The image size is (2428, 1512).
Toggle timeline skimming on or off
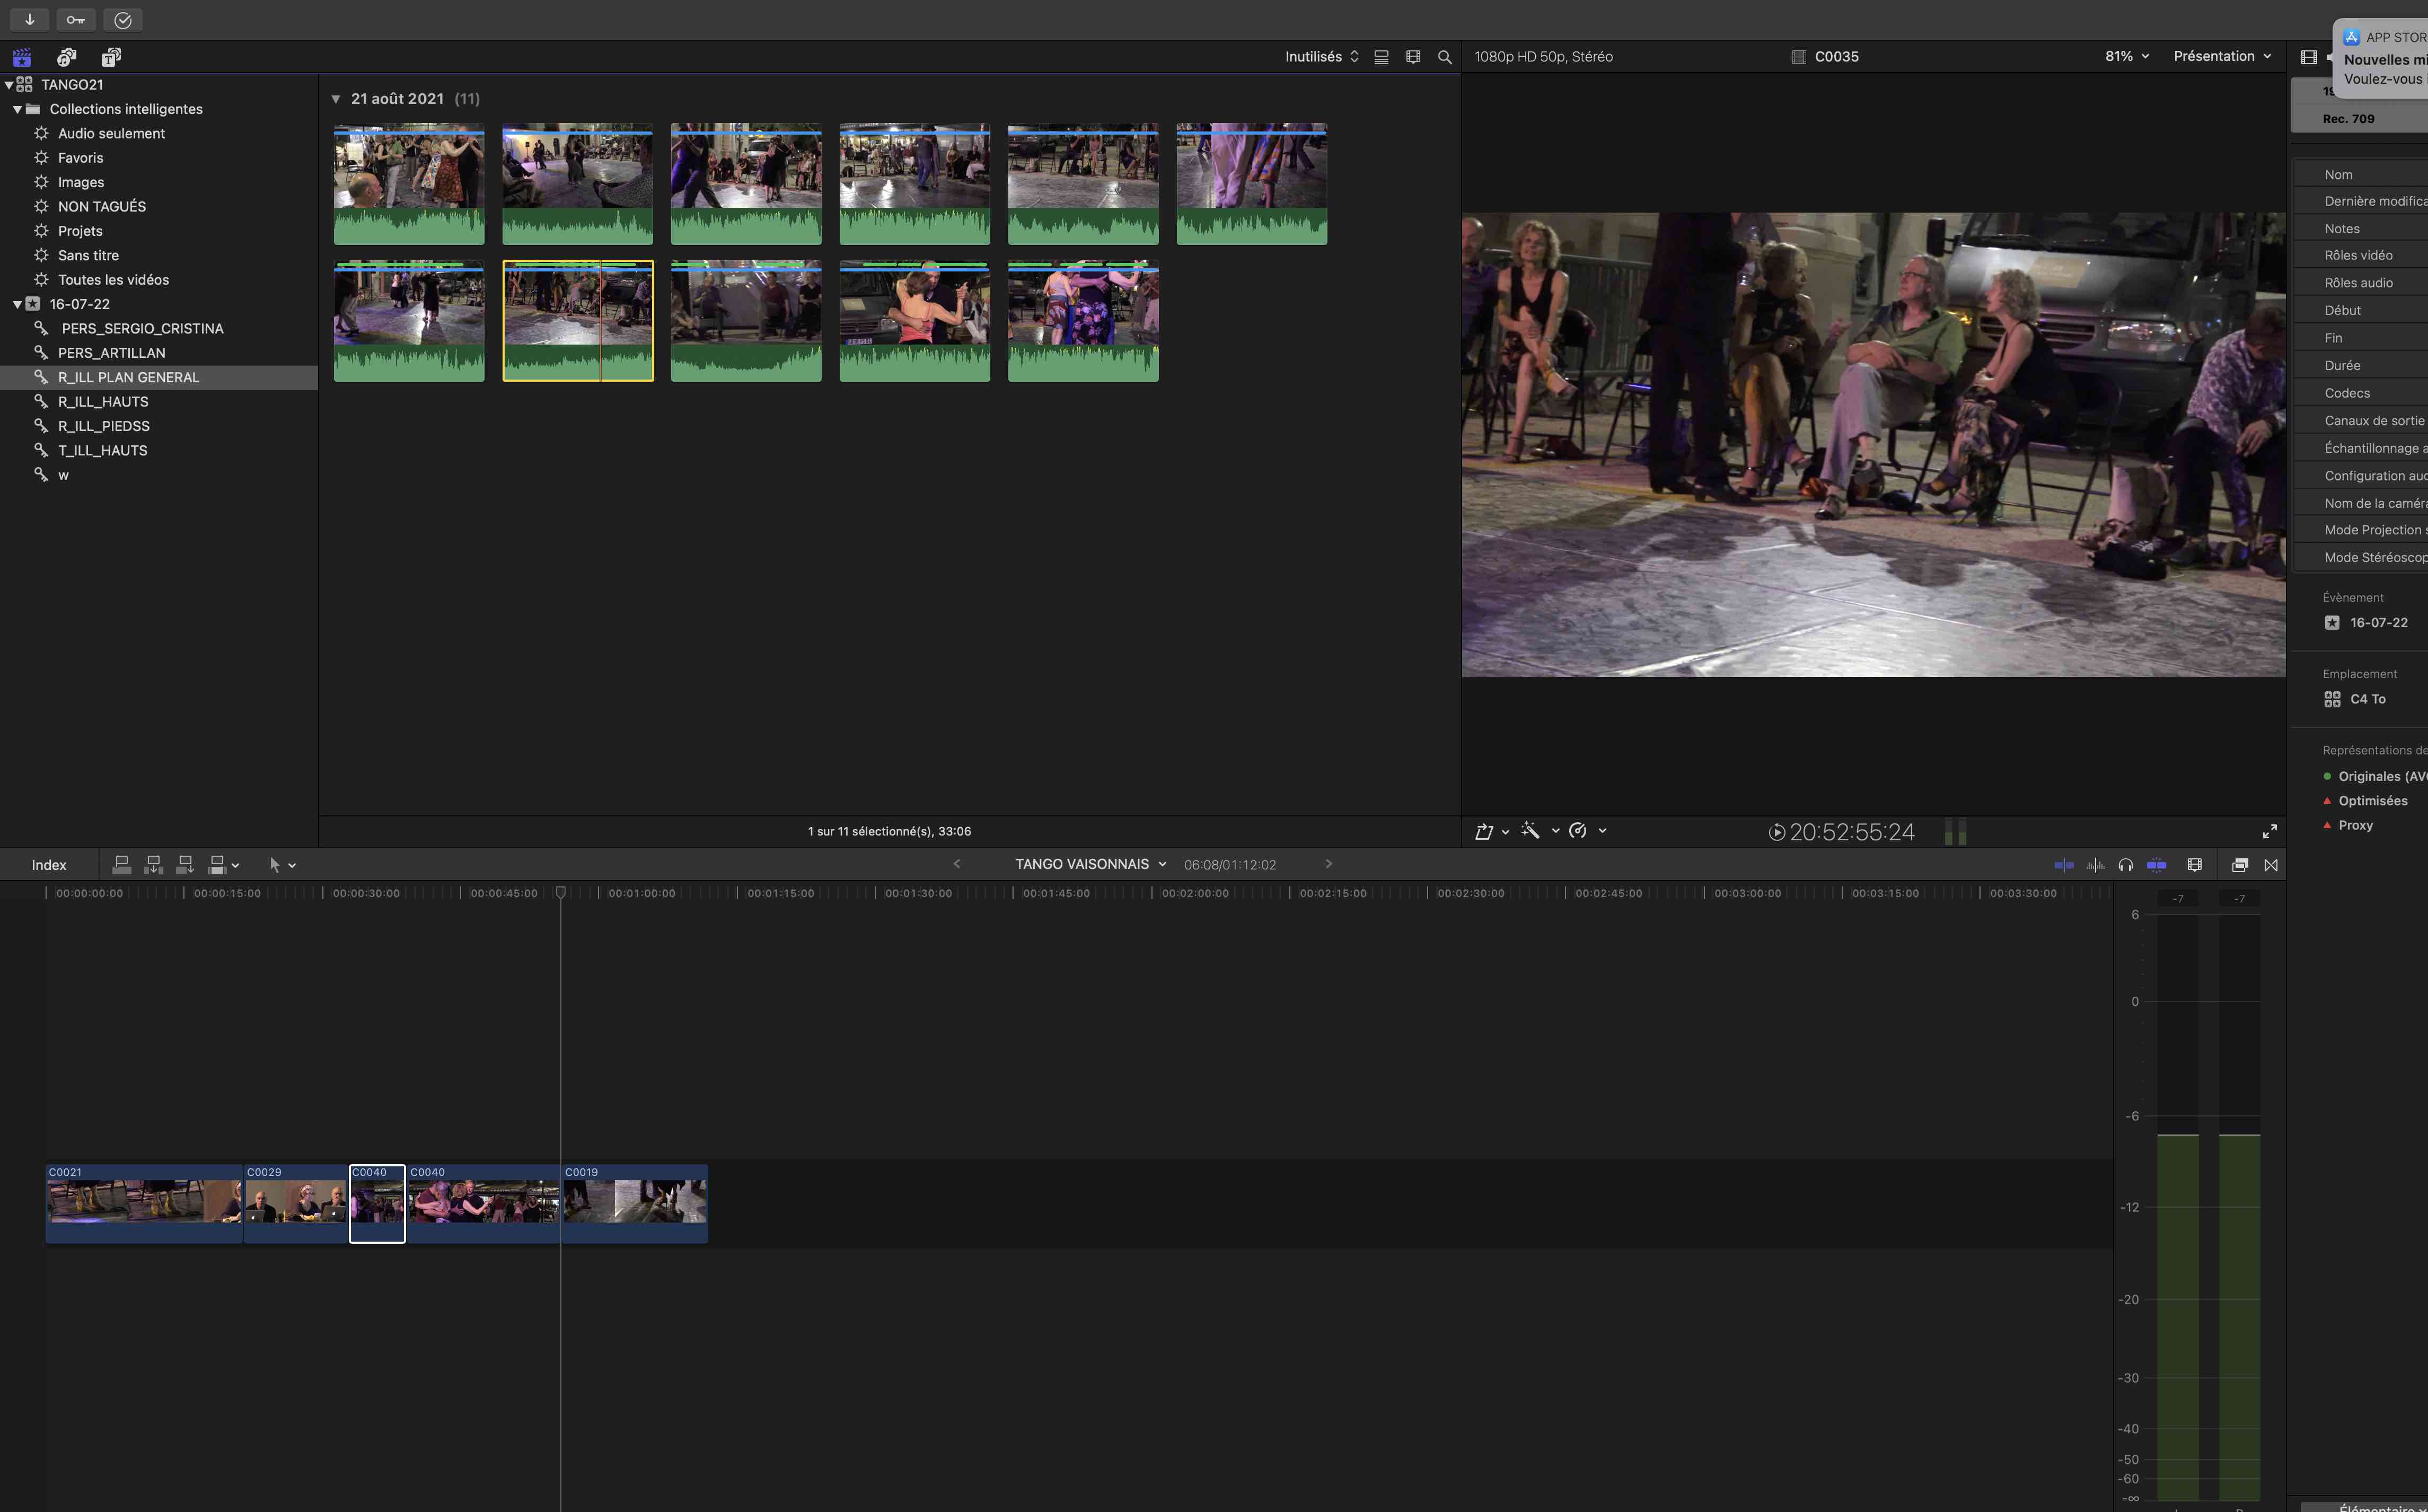(2063, 865)
